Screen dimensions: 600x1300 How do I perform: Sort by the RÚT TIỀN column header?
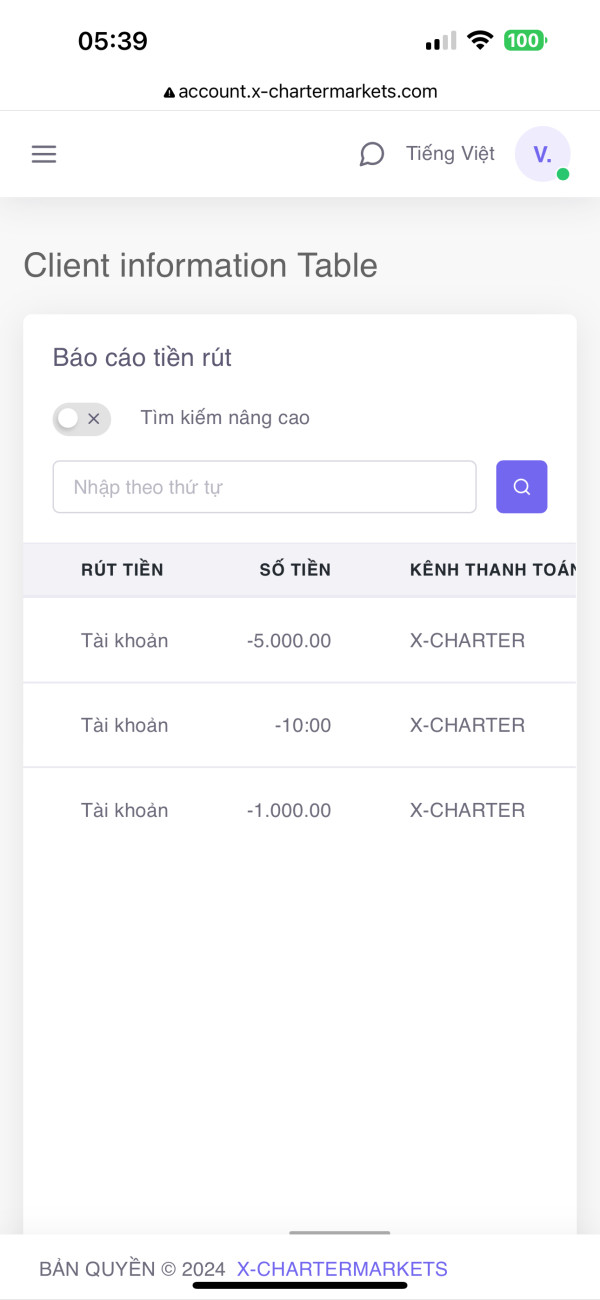pos(122,570)
